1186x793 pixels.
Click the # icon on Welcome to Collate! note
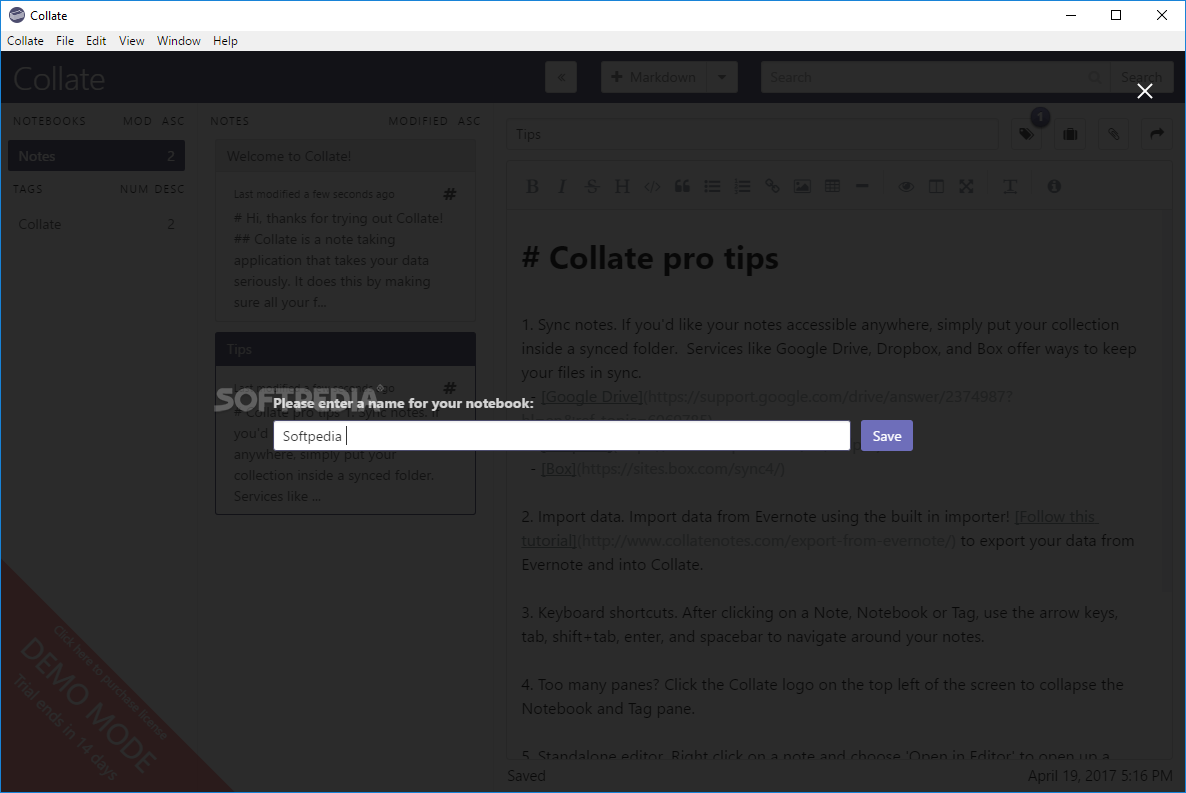pos(449,194)
